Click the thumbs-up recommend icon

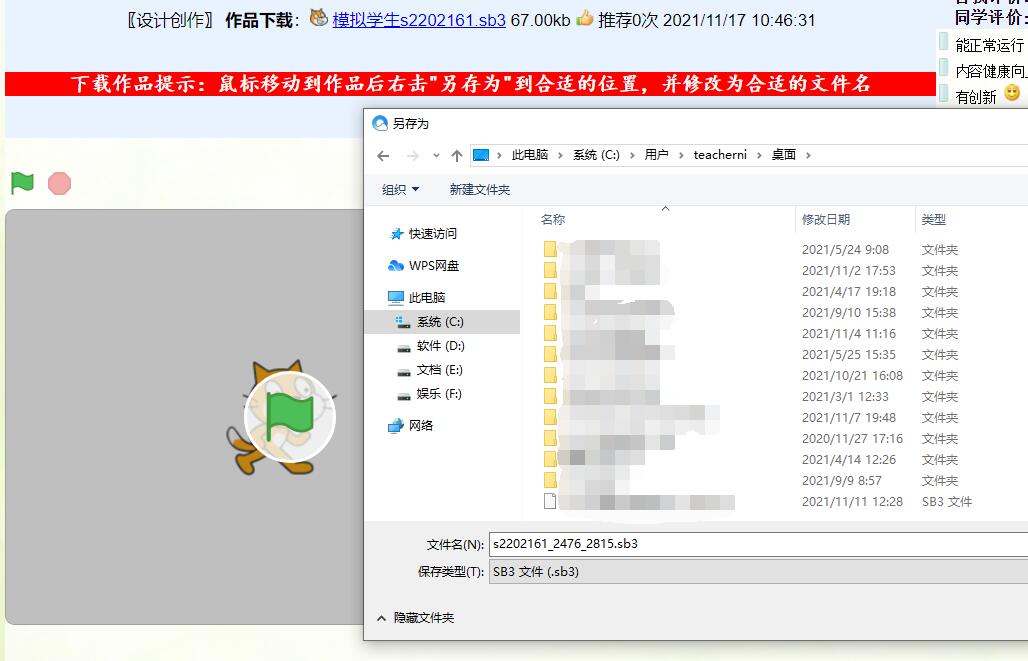tap(584, 18)
